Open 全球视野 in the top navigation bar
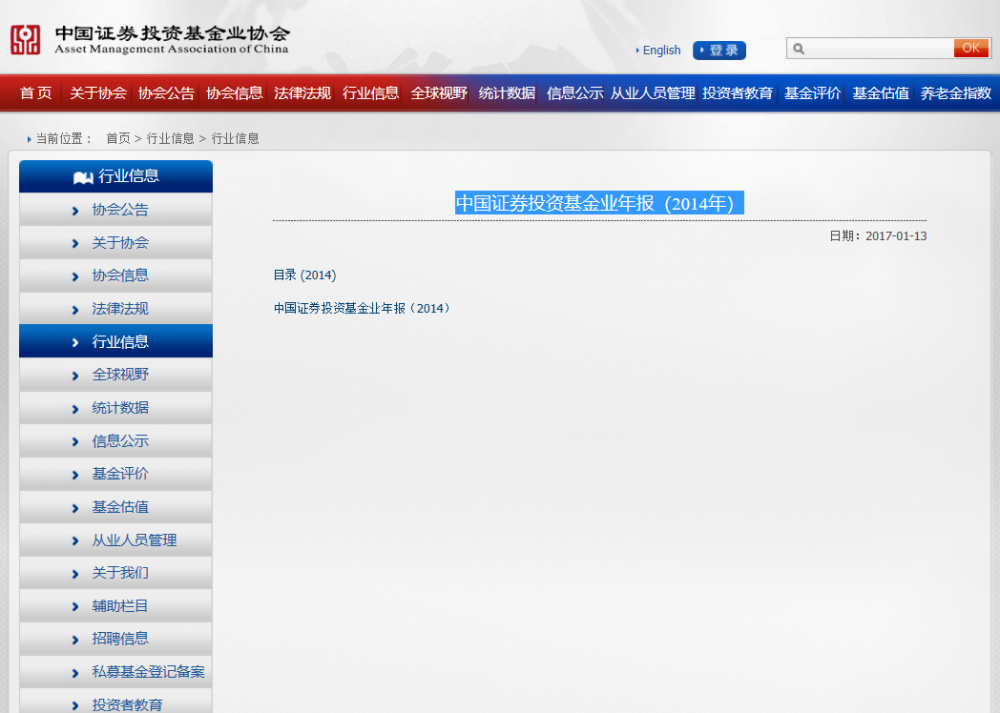1000x713 pixels. [x=439, y=93]
